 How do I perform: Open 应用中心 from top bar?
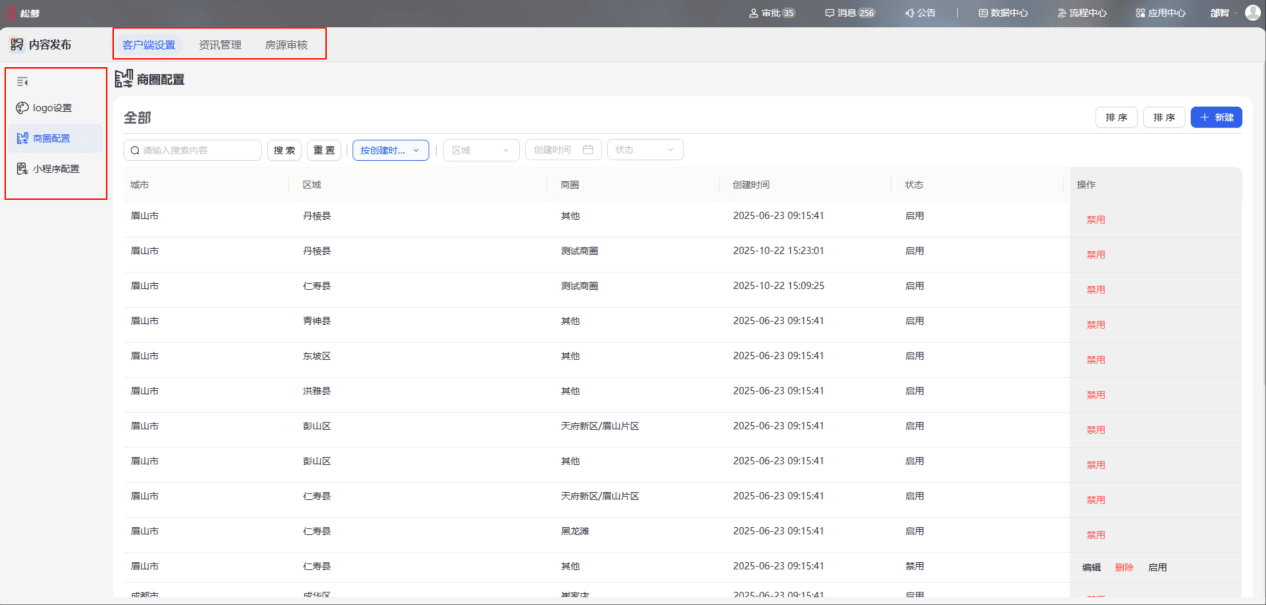point(1160,13)
